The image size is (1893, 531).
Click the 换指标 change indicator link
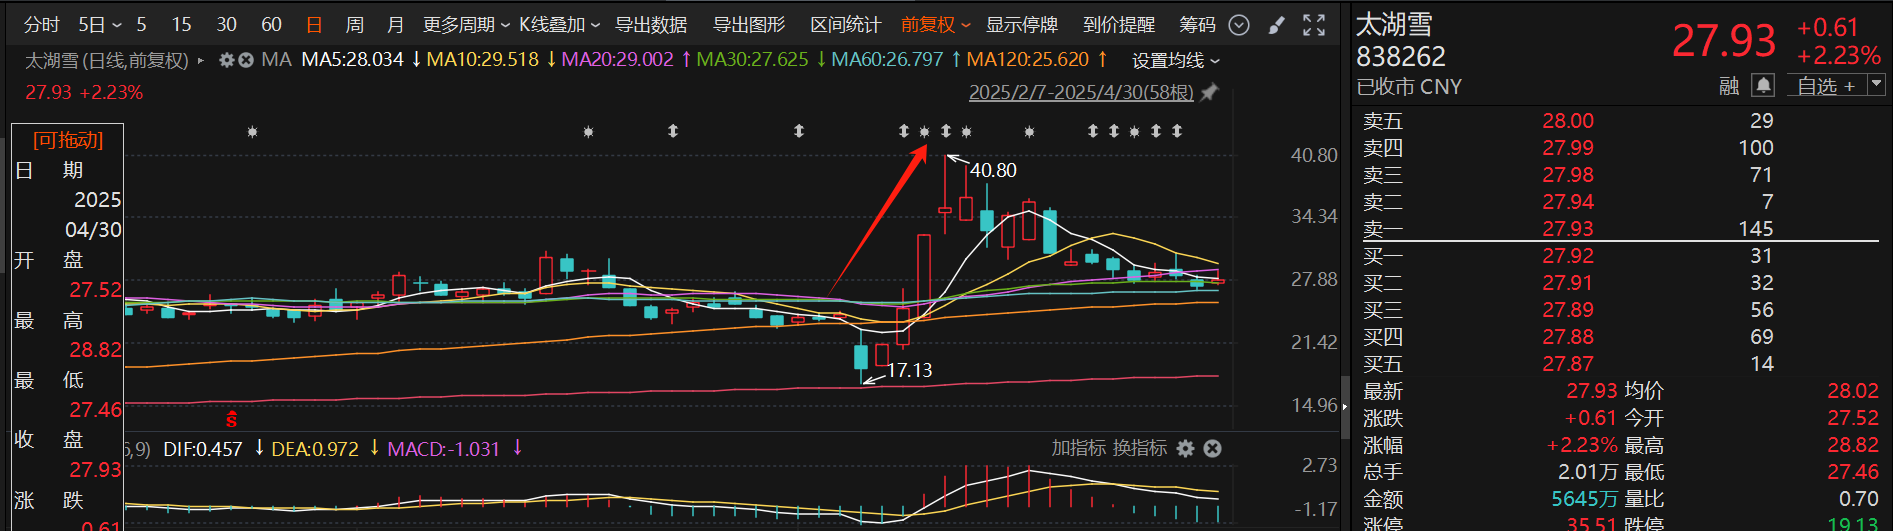[x=1140, y=448]
